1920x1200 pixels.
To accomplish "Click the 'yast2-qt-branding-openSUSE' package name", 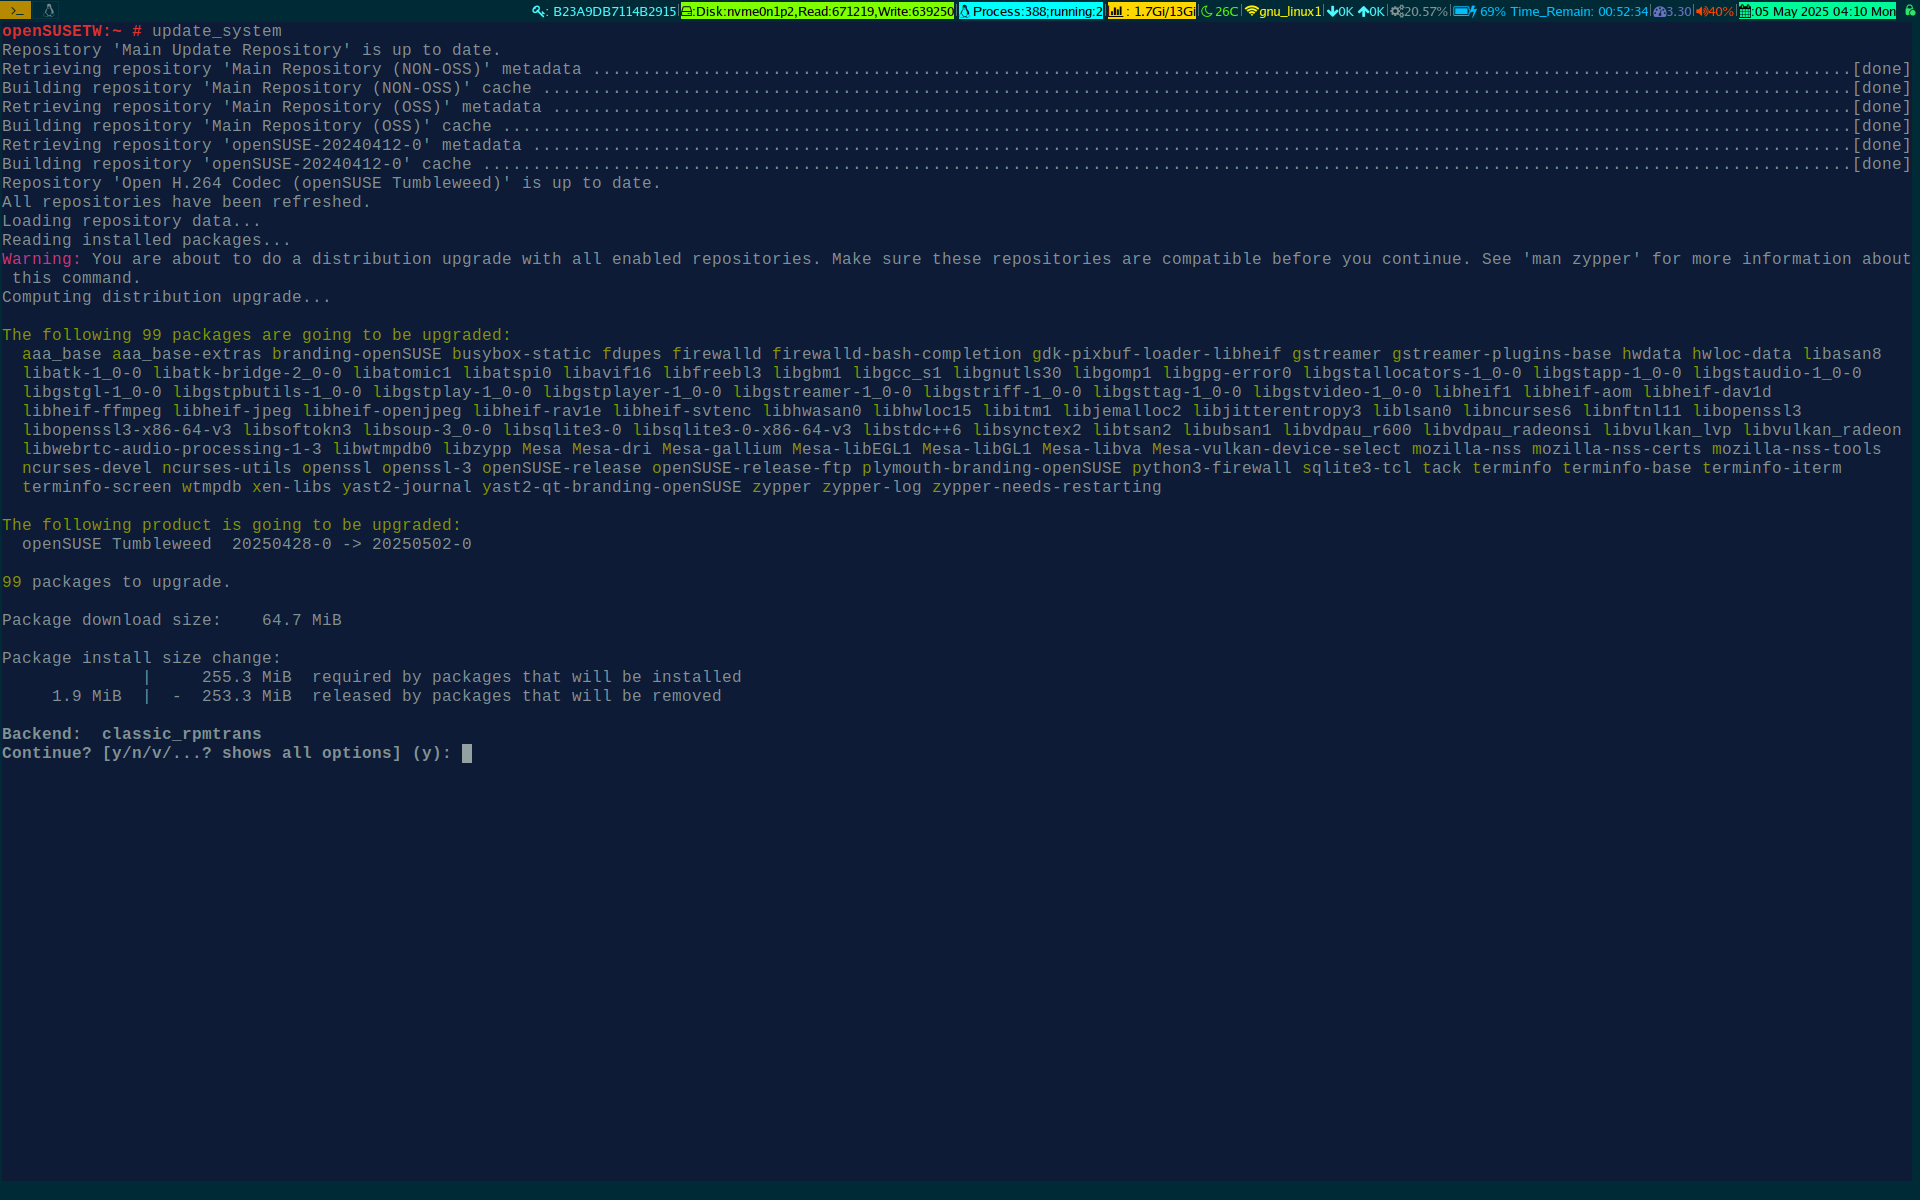I will (x=612, y=487).
